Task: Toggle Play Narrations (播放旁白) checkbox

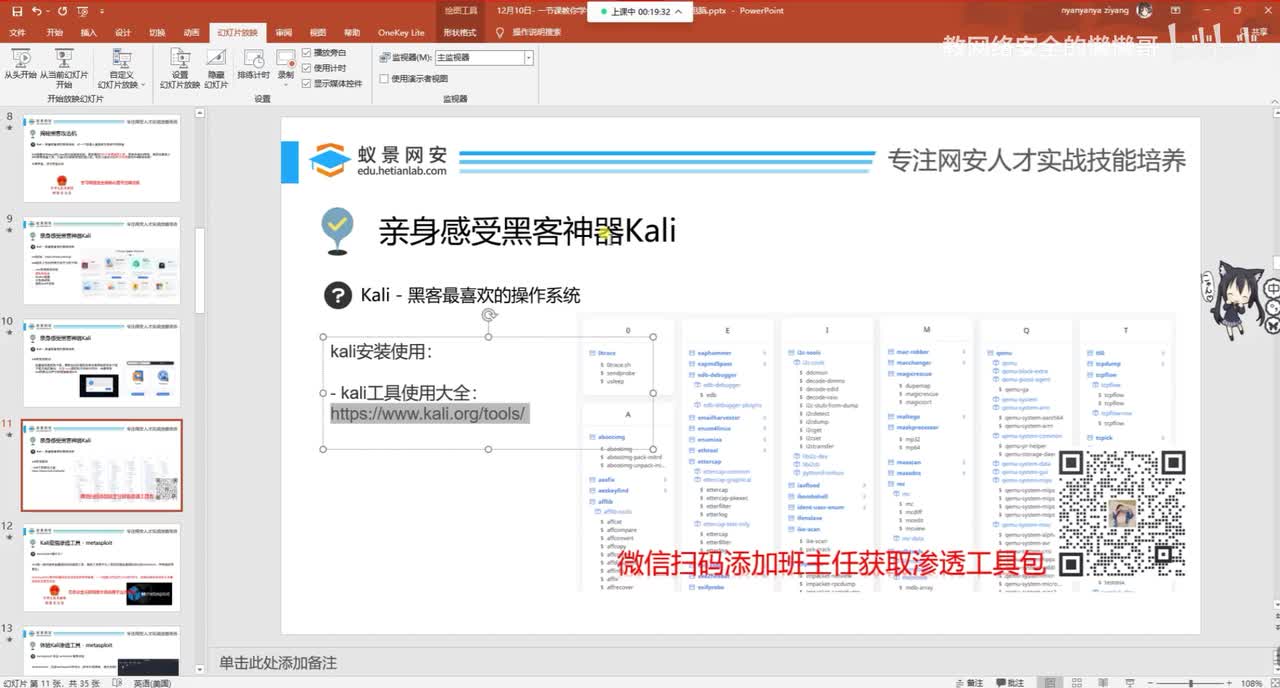Action: [307, 52]
